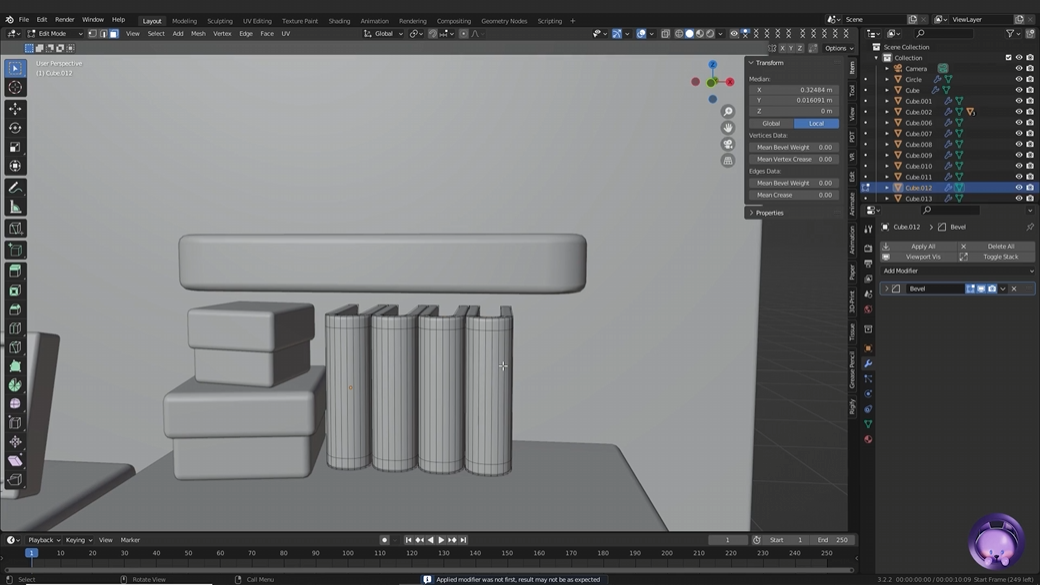Switch to face select mode
The width and height of the screenshot is (1040, 585).
click(x=114, y=34)
